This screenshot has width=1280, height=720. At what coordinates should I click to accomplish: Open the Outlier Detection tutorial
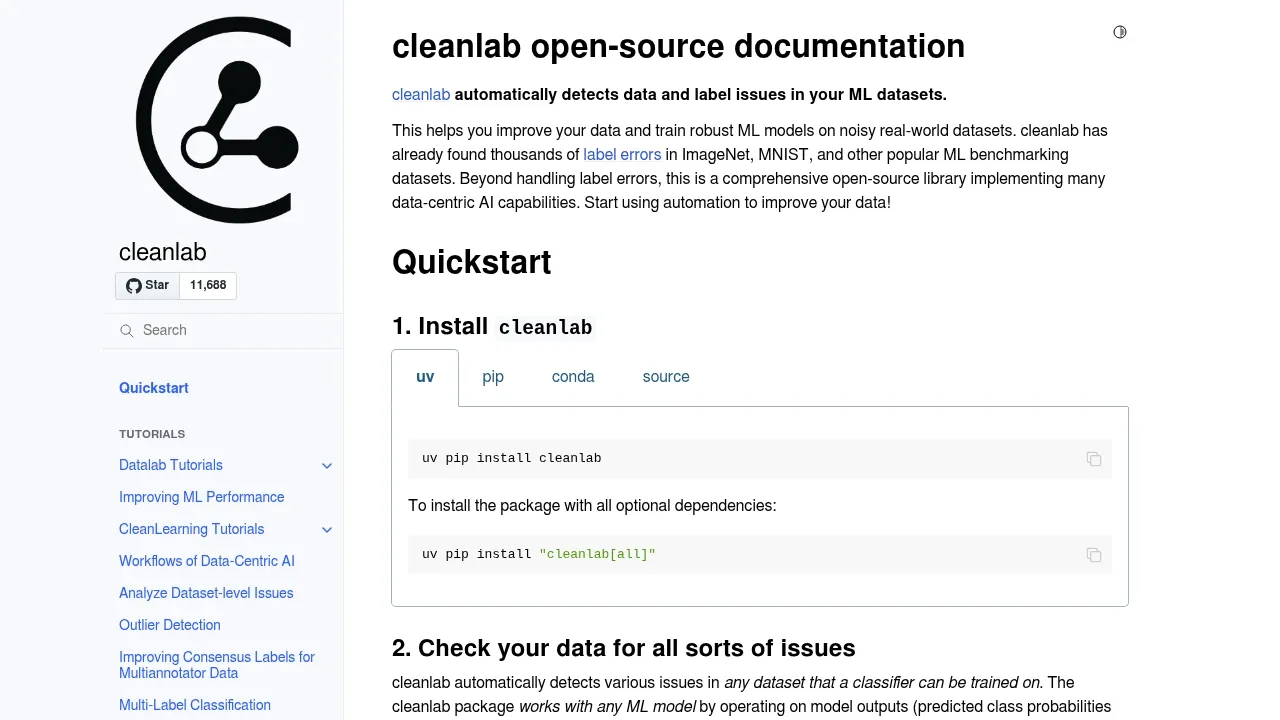170,625
